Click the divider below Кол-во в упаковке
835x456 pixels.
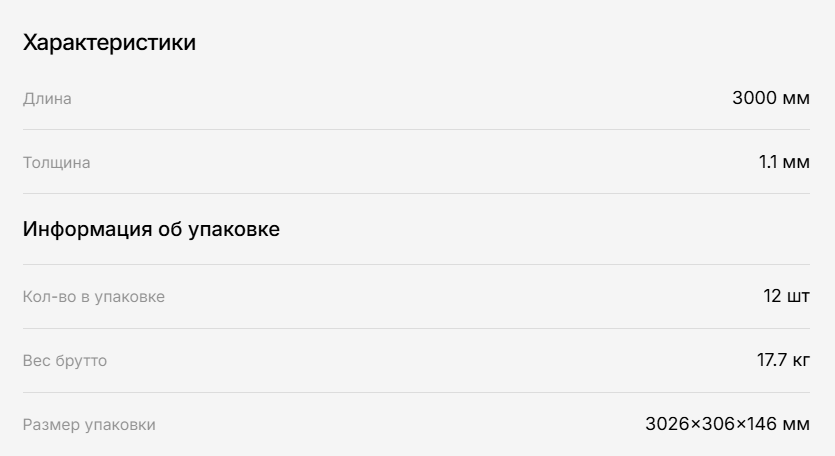coord(416,328)
